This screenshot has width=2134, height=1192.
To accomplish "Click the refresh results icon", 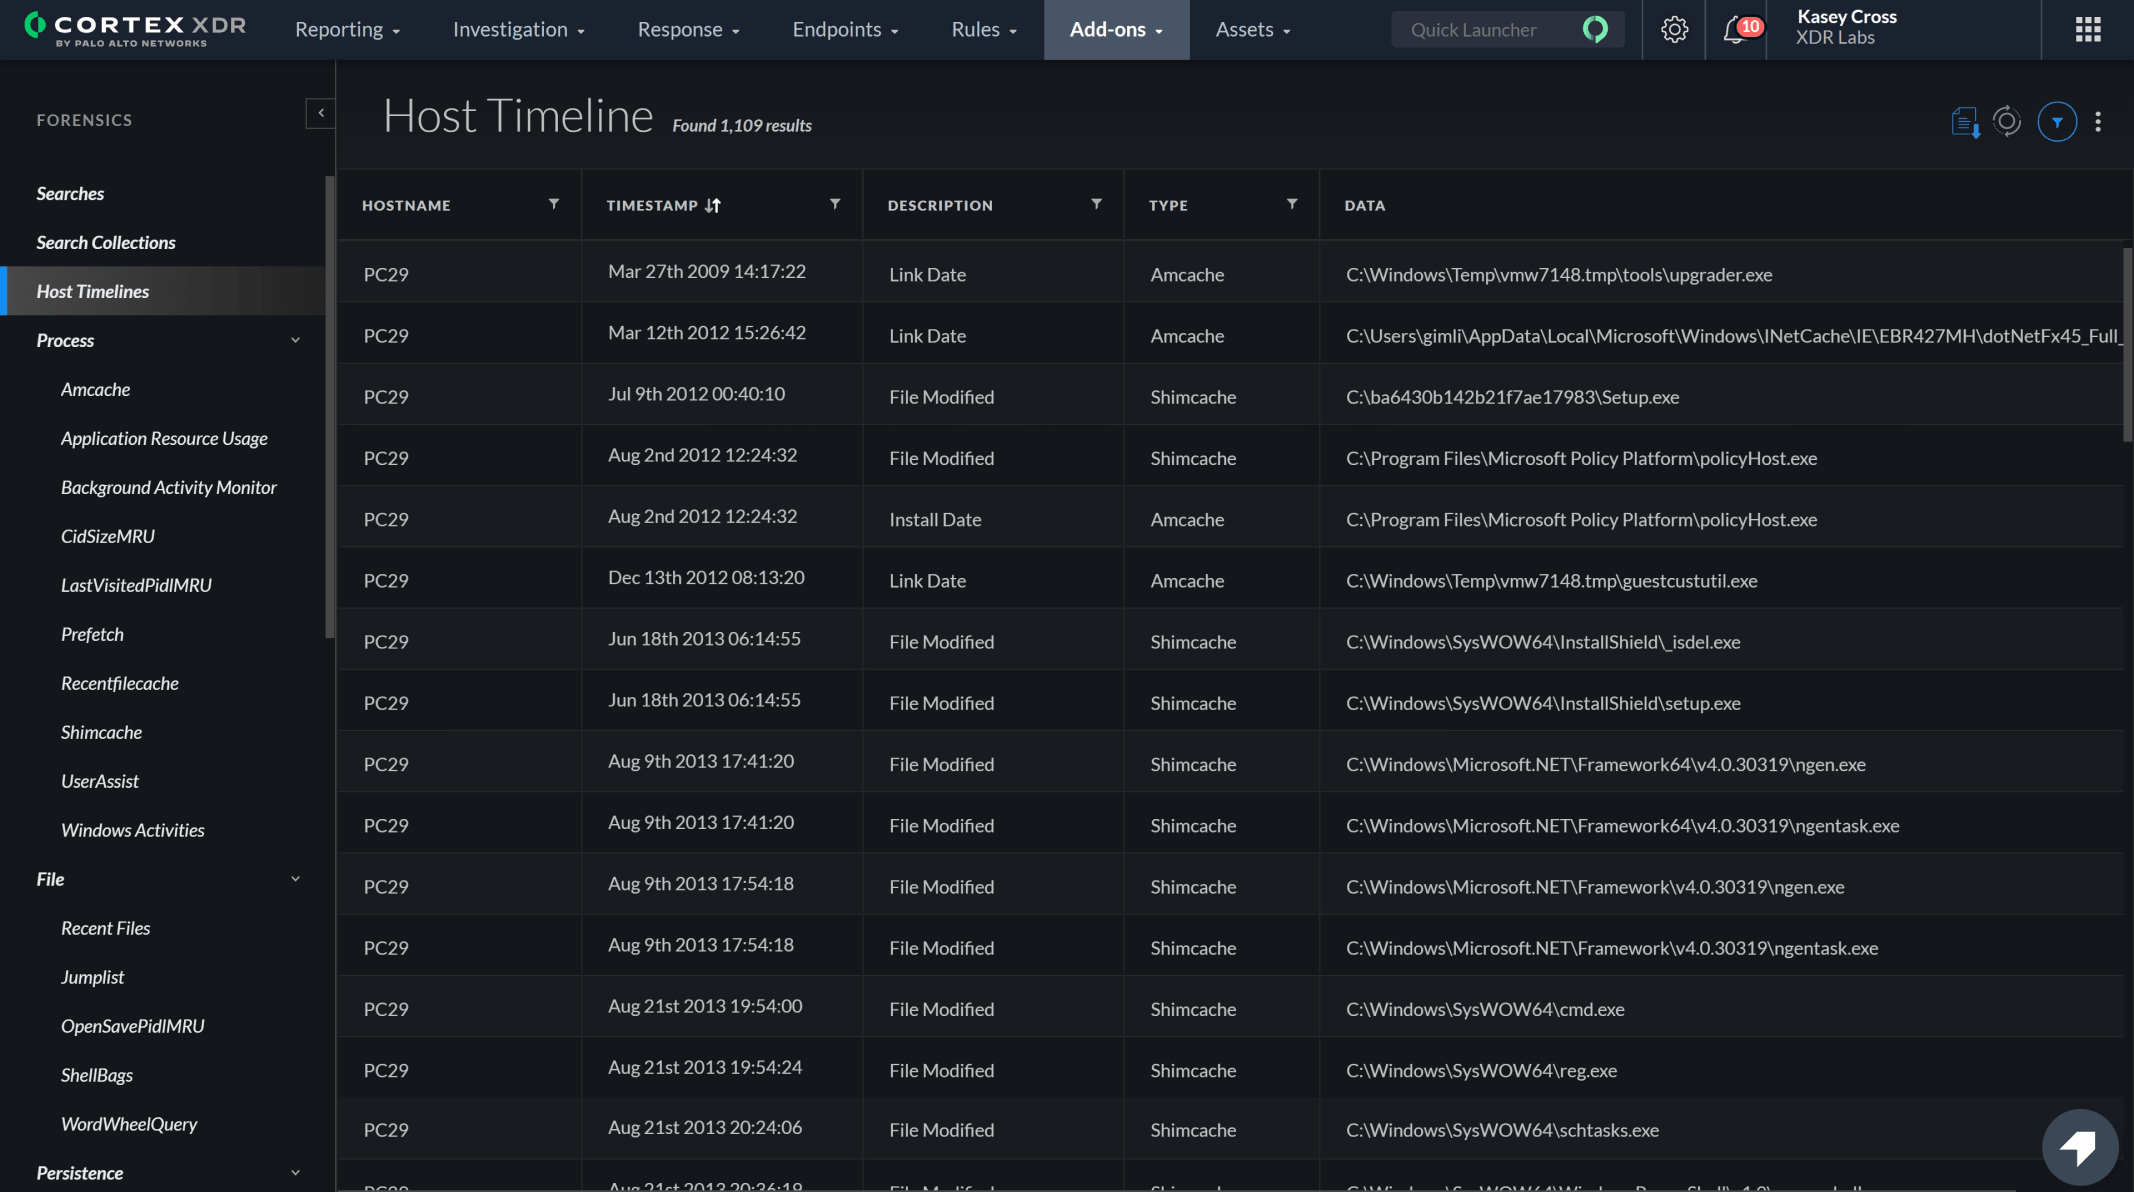I will pos(2006,122).
